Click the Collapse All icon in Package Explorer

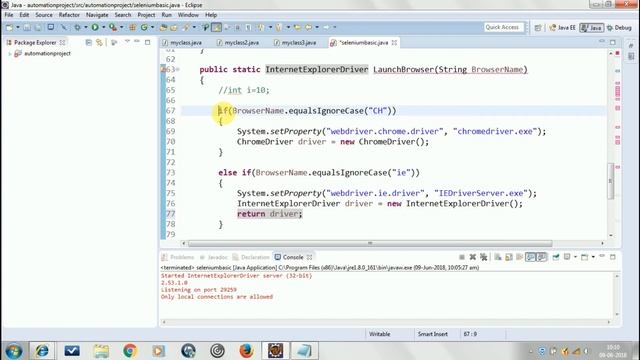point(89,42)
